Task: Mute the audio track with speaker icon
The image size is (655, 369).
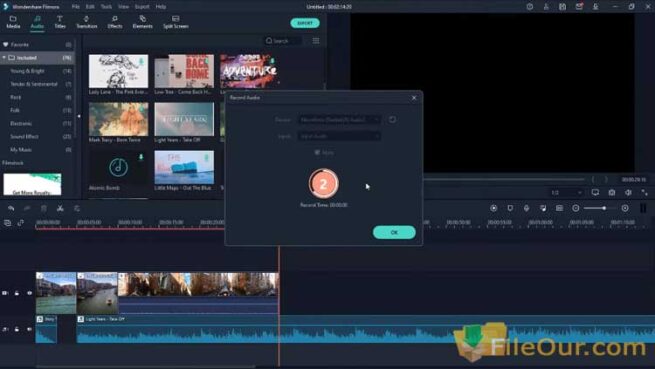Action: 29,329
